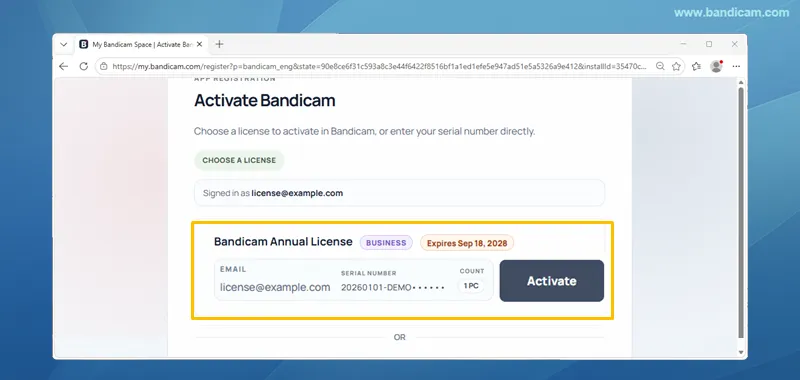Click the scrollbar up arrow
The width and height of the screenshot is (800, 380).
coord(741,82)
